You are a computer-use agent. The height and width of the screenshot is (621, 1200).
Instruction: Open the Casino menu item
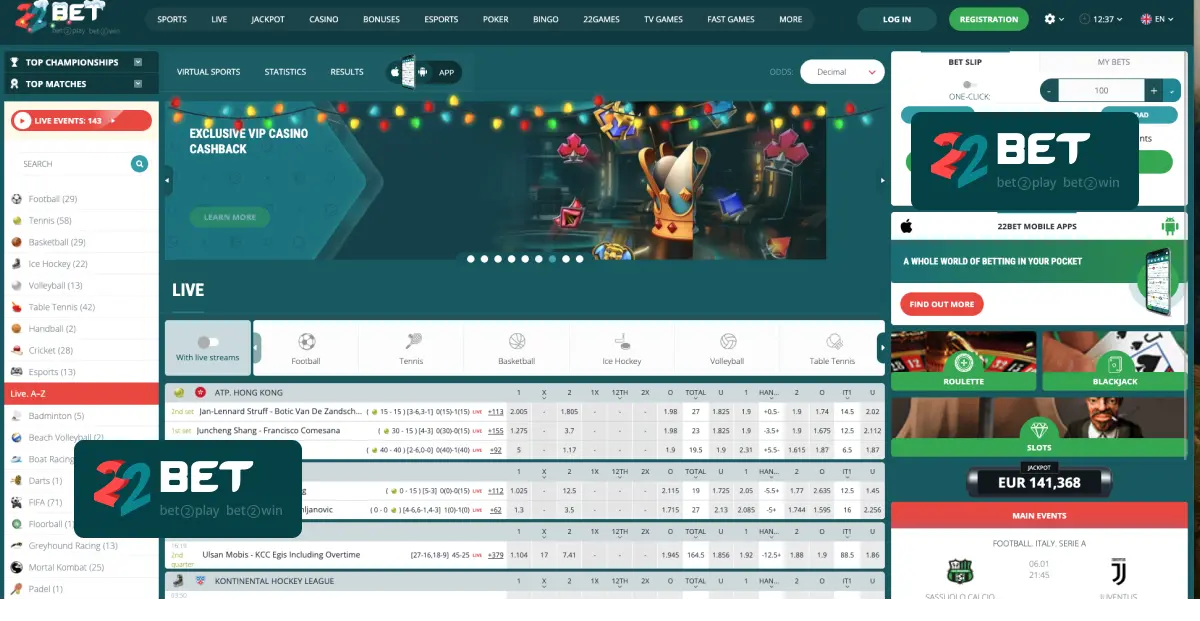323,19
